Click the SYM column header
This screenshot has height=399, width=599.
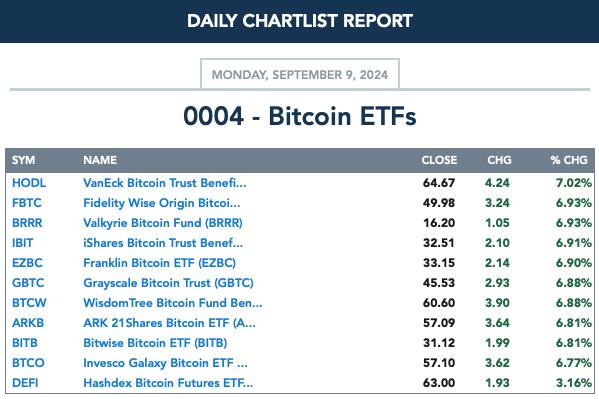[x=23, y=160]
